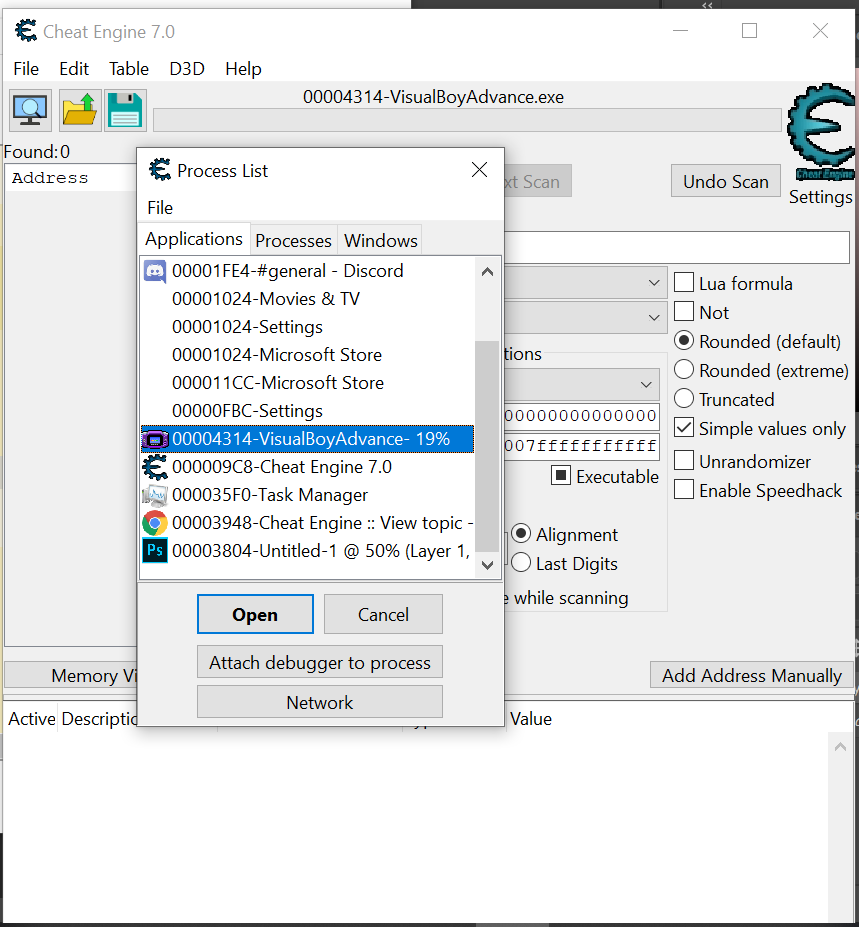The image size is (859, 927).
Task: Click the Attach debugger to process button
Action: click(320, 663)
